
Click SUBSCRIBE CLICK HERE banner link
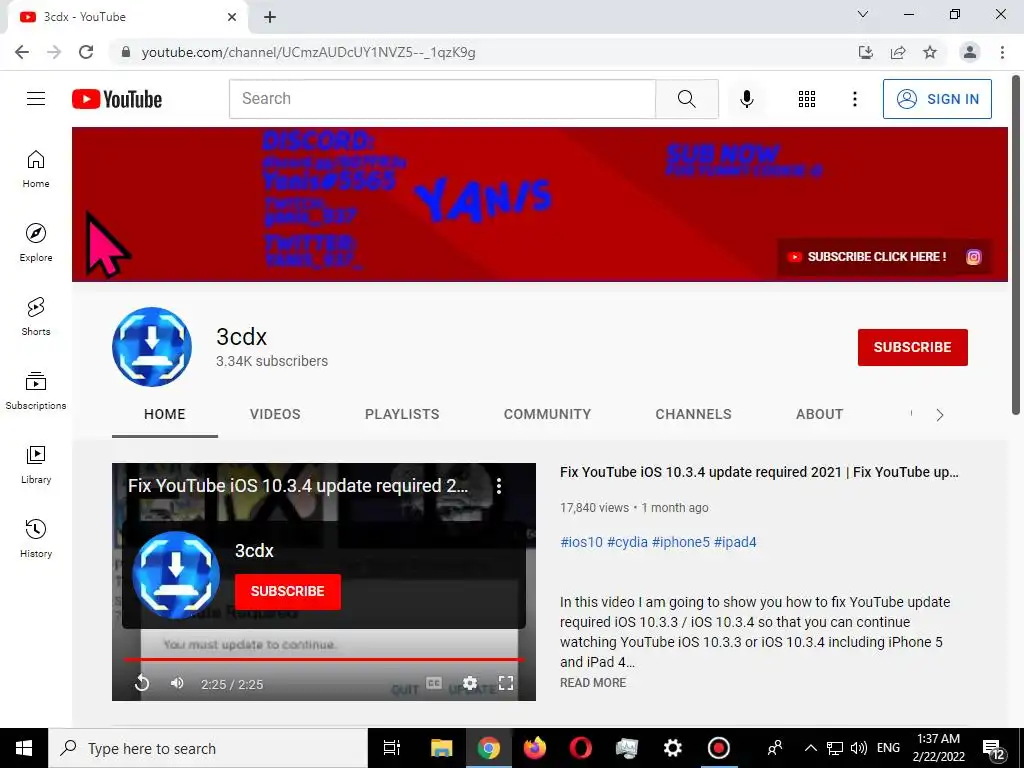click(x=869, y=257)
